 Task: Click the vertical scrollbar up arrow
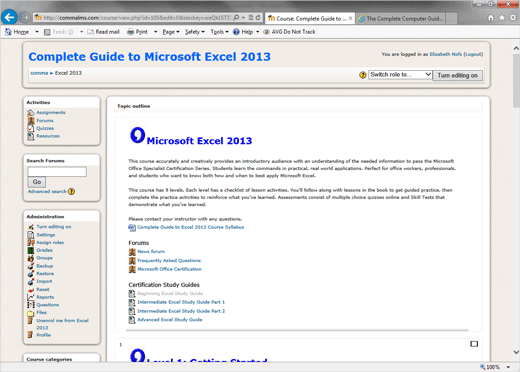[516, 48]
